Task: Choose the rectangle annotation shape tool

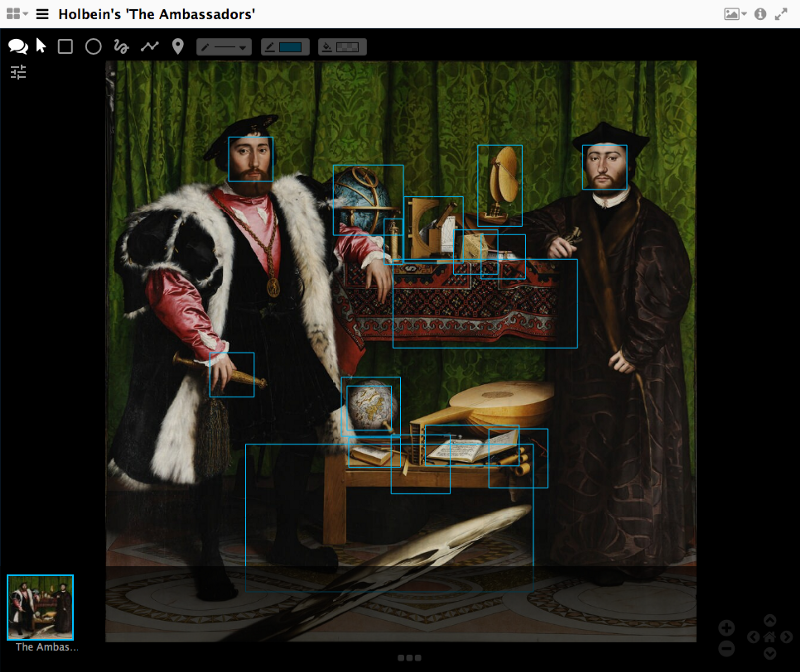Action: point(65,46)
